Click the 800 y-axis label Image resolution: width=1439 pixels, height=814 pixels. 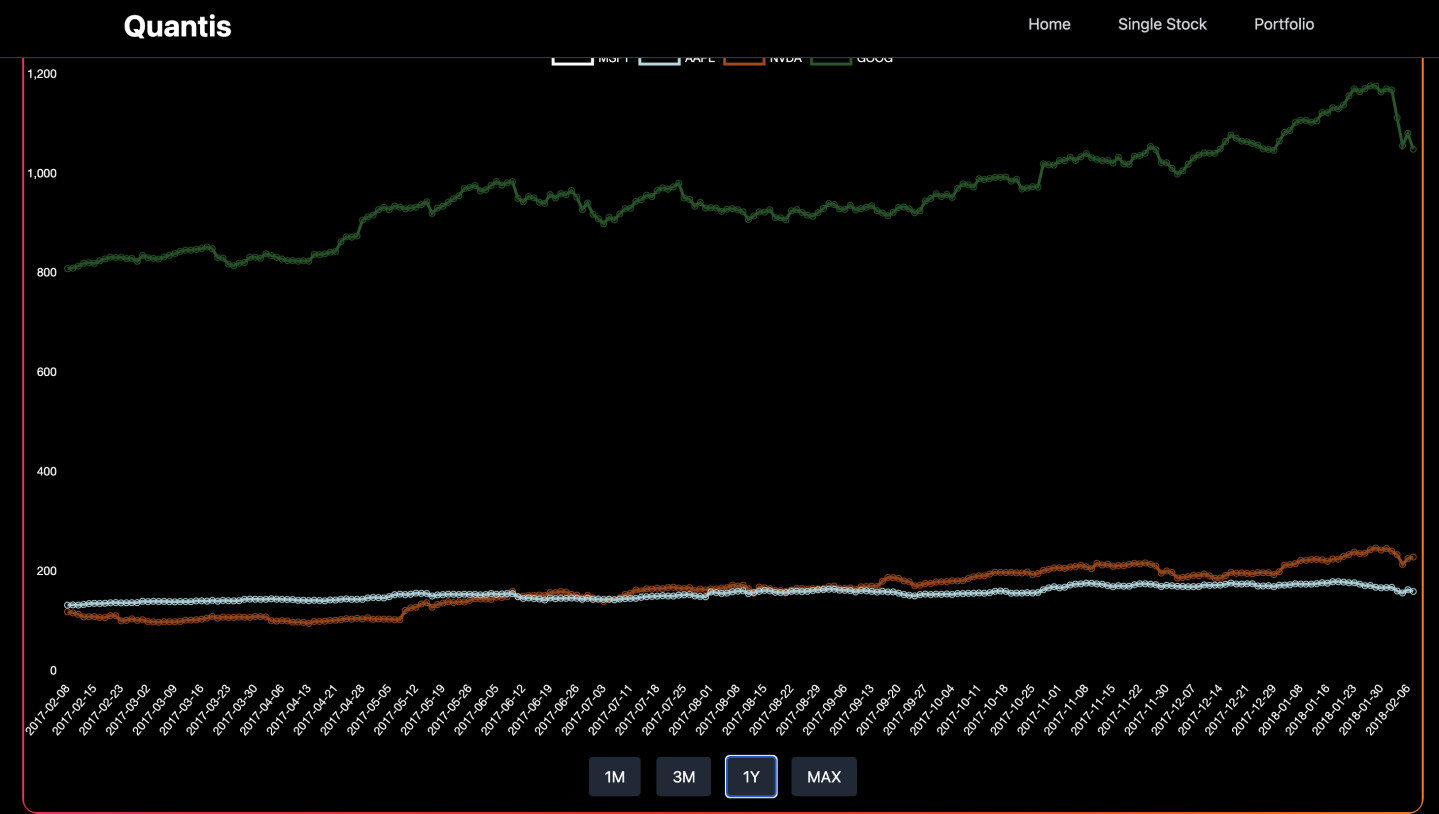tap(47, 272)
